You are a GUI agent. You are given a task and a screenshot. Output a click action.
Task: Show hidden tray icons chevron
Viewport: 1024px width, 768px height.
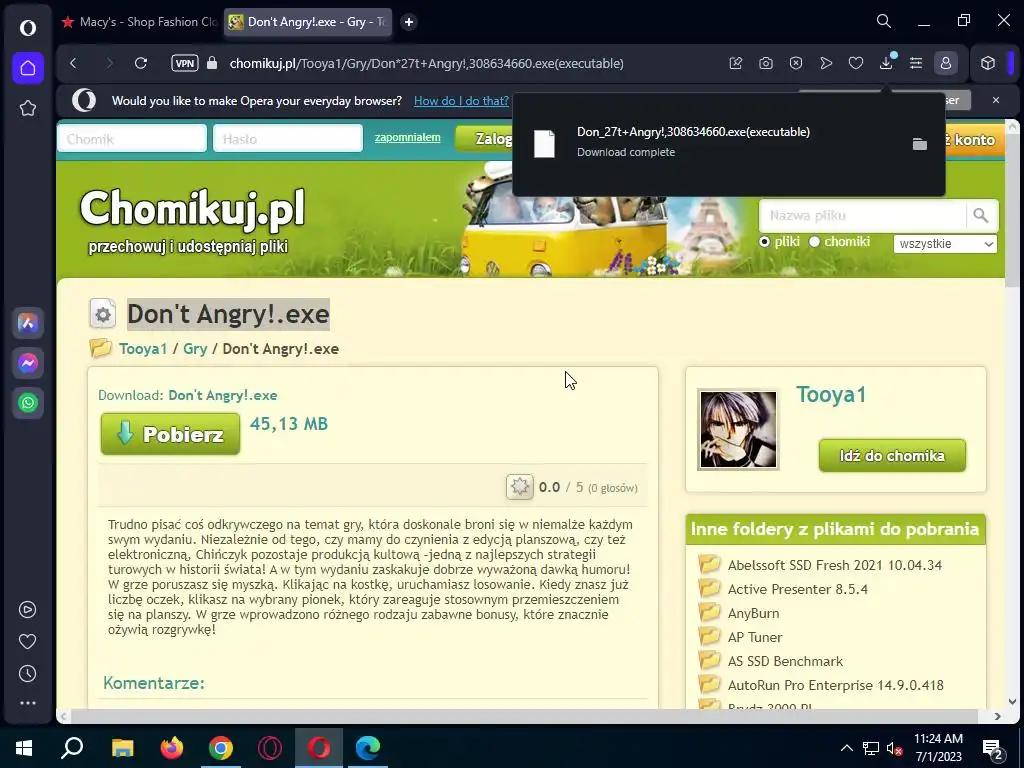pyautogui.click(x=846, y=748)
